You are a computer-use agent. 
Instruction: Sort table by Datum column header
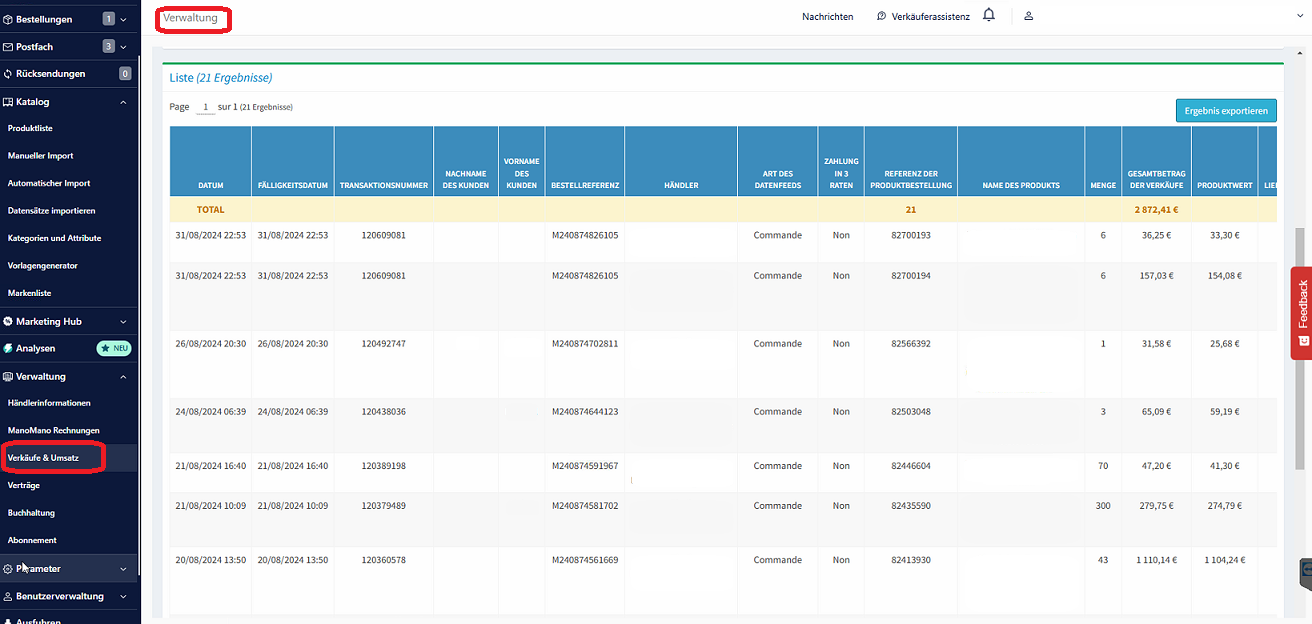click(x=210, y=185)
